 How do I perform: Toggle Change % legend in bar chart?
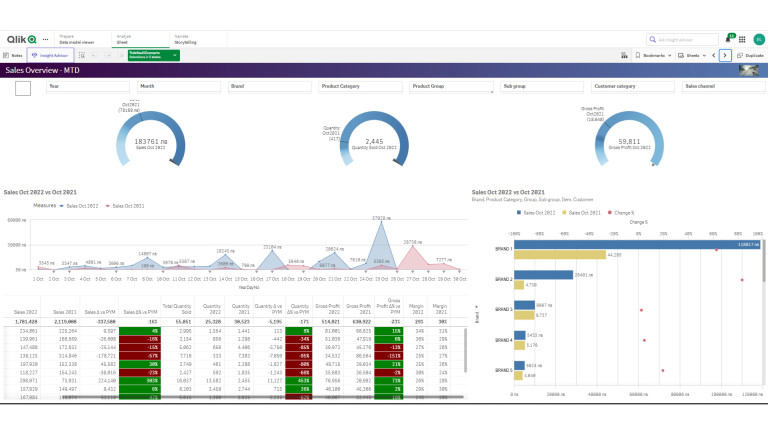pos(624,212)
